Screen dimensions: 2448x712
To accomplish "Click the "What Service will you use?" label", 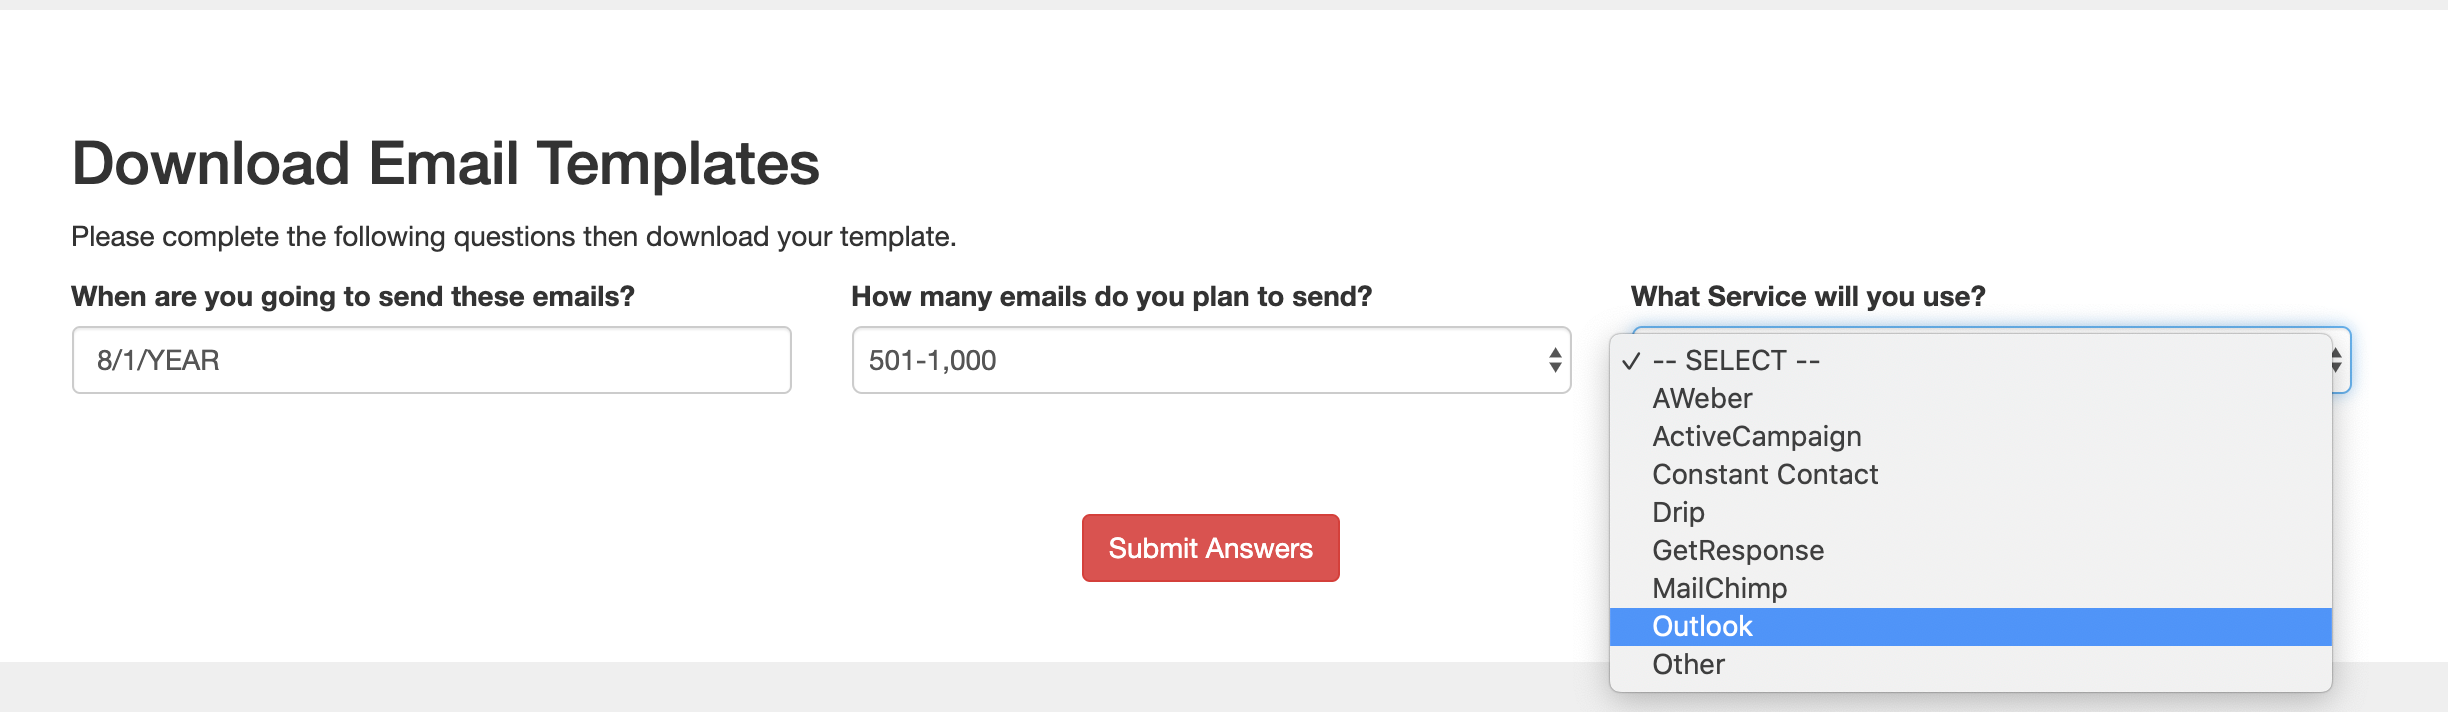I will tap(1807, 296).
